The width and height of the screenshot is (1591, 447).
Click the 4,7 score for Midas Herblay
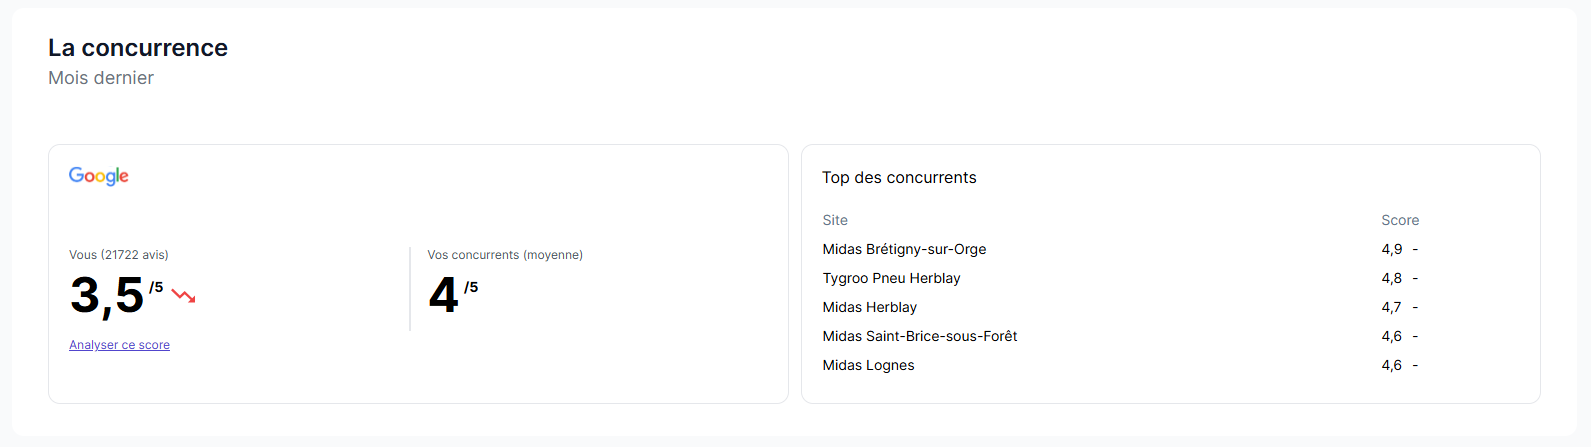1391,307
